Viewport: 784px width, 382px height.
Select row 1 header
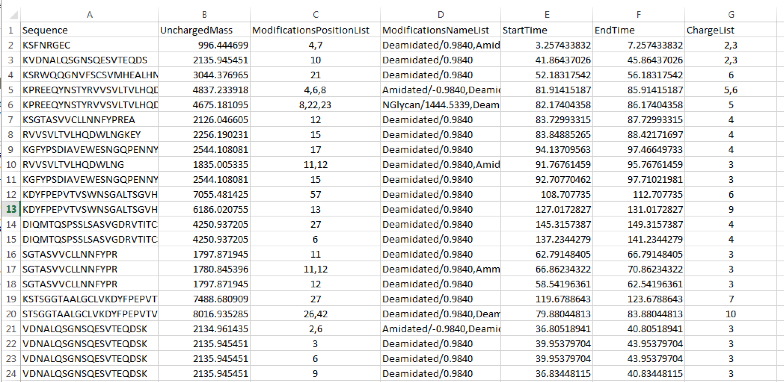[x=10, y=30]
